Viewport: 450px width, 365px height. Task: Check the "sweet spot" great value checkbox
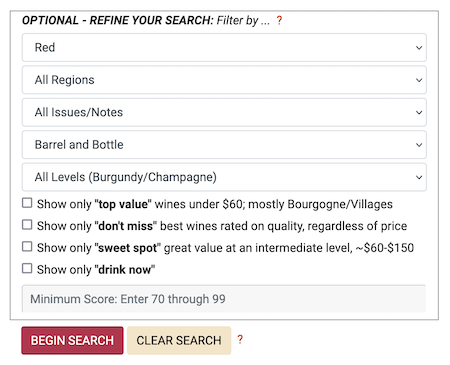[27, 247]
